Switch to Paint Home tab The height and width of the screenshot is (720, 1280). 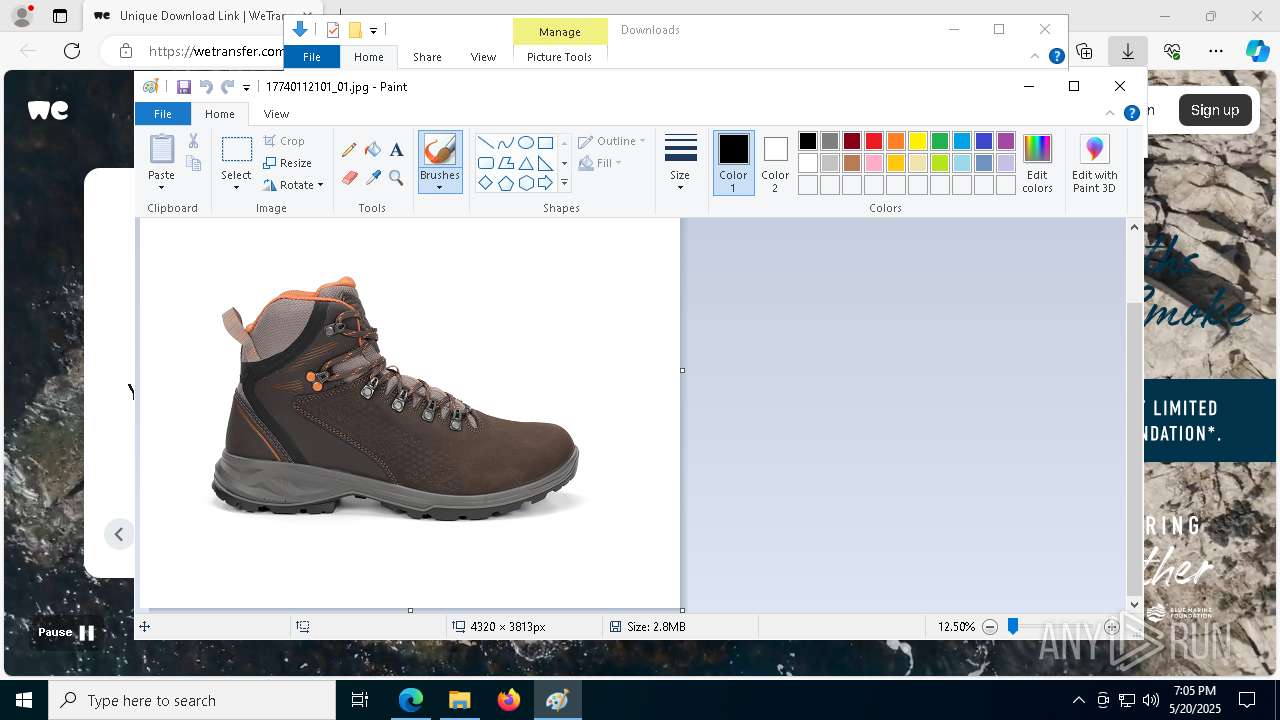point(219,114)
